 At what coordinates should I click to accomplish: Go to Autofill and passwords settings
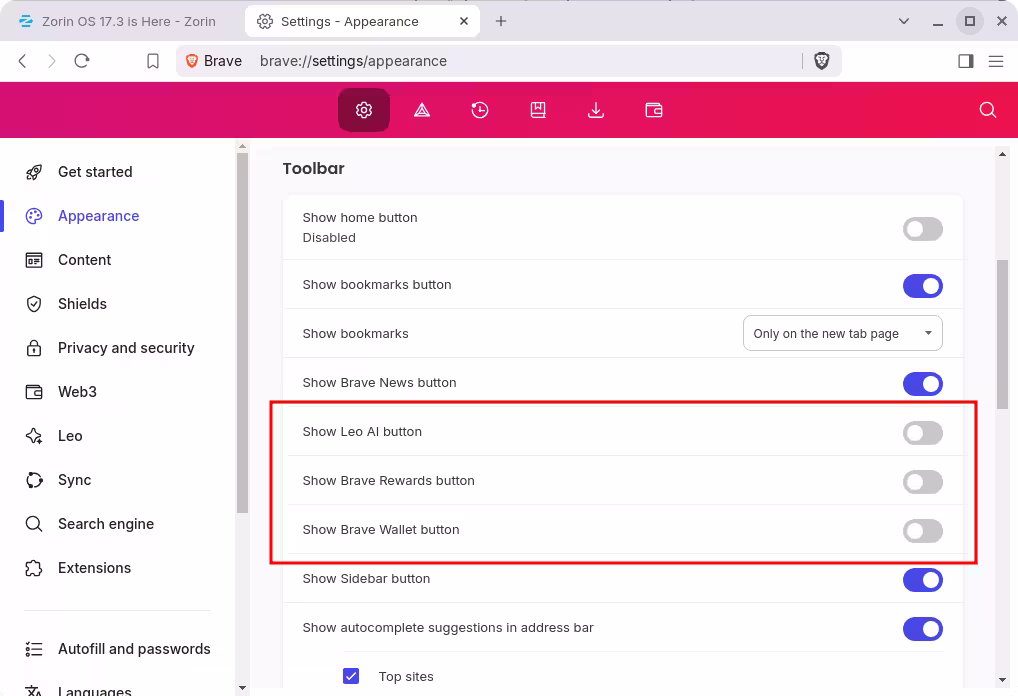click(x=134, y=649)
